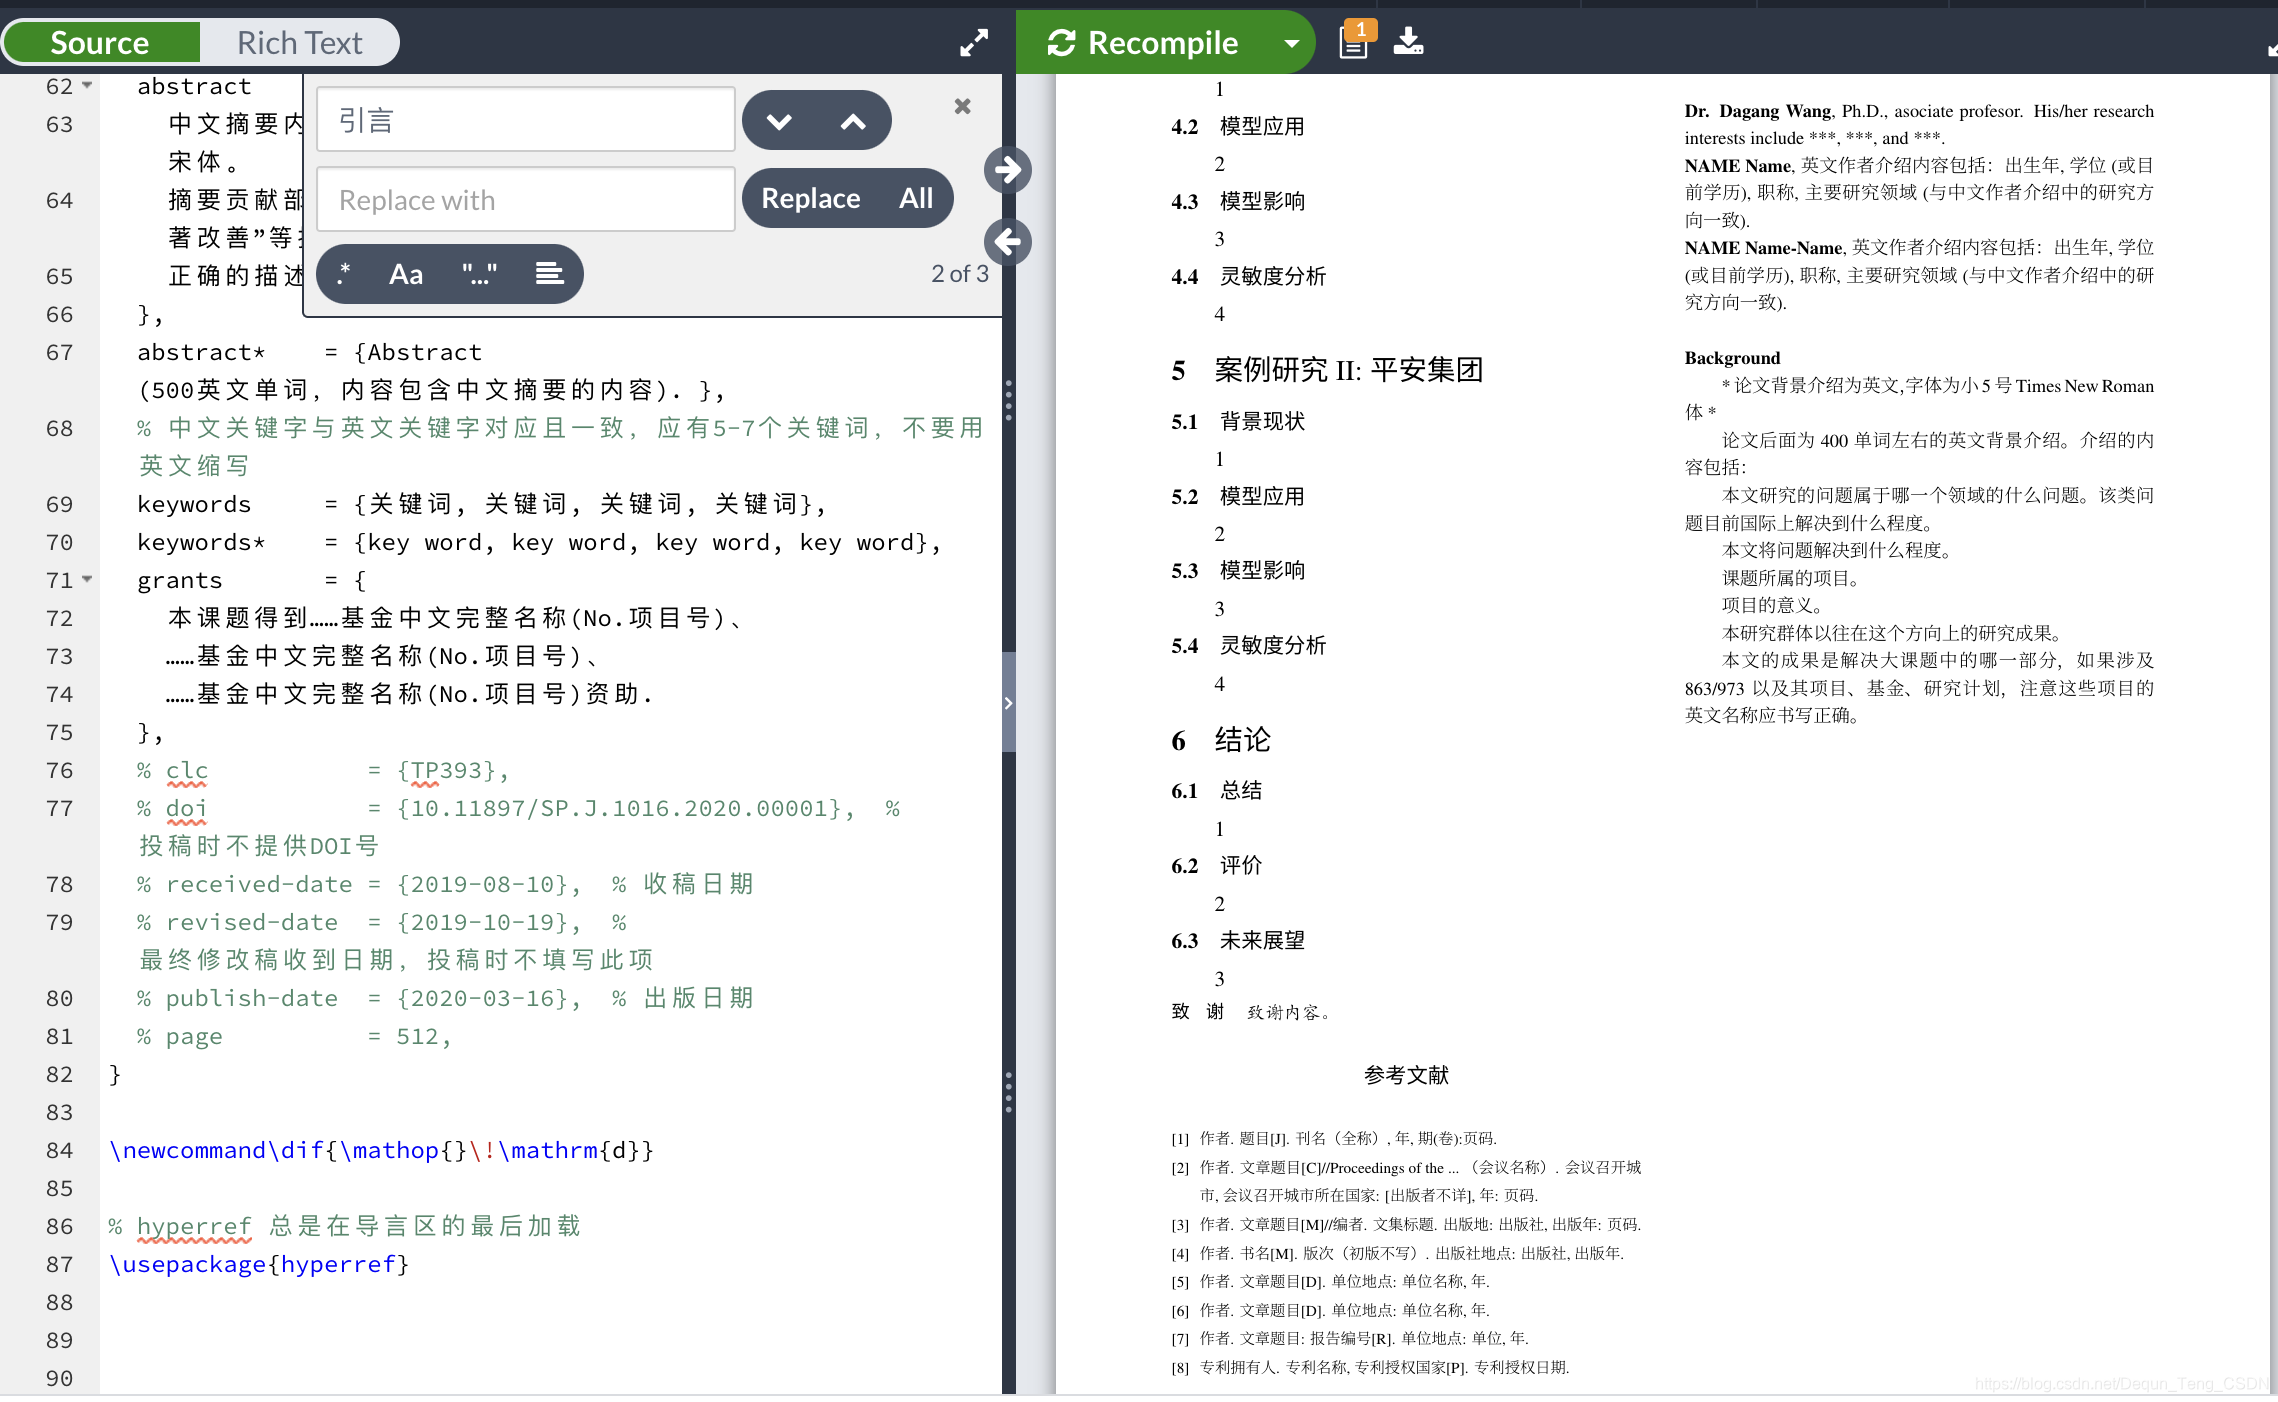Recompile the LaTeX document
The height and width of the screenshot is (1402, 2278).
[1143, 43]
